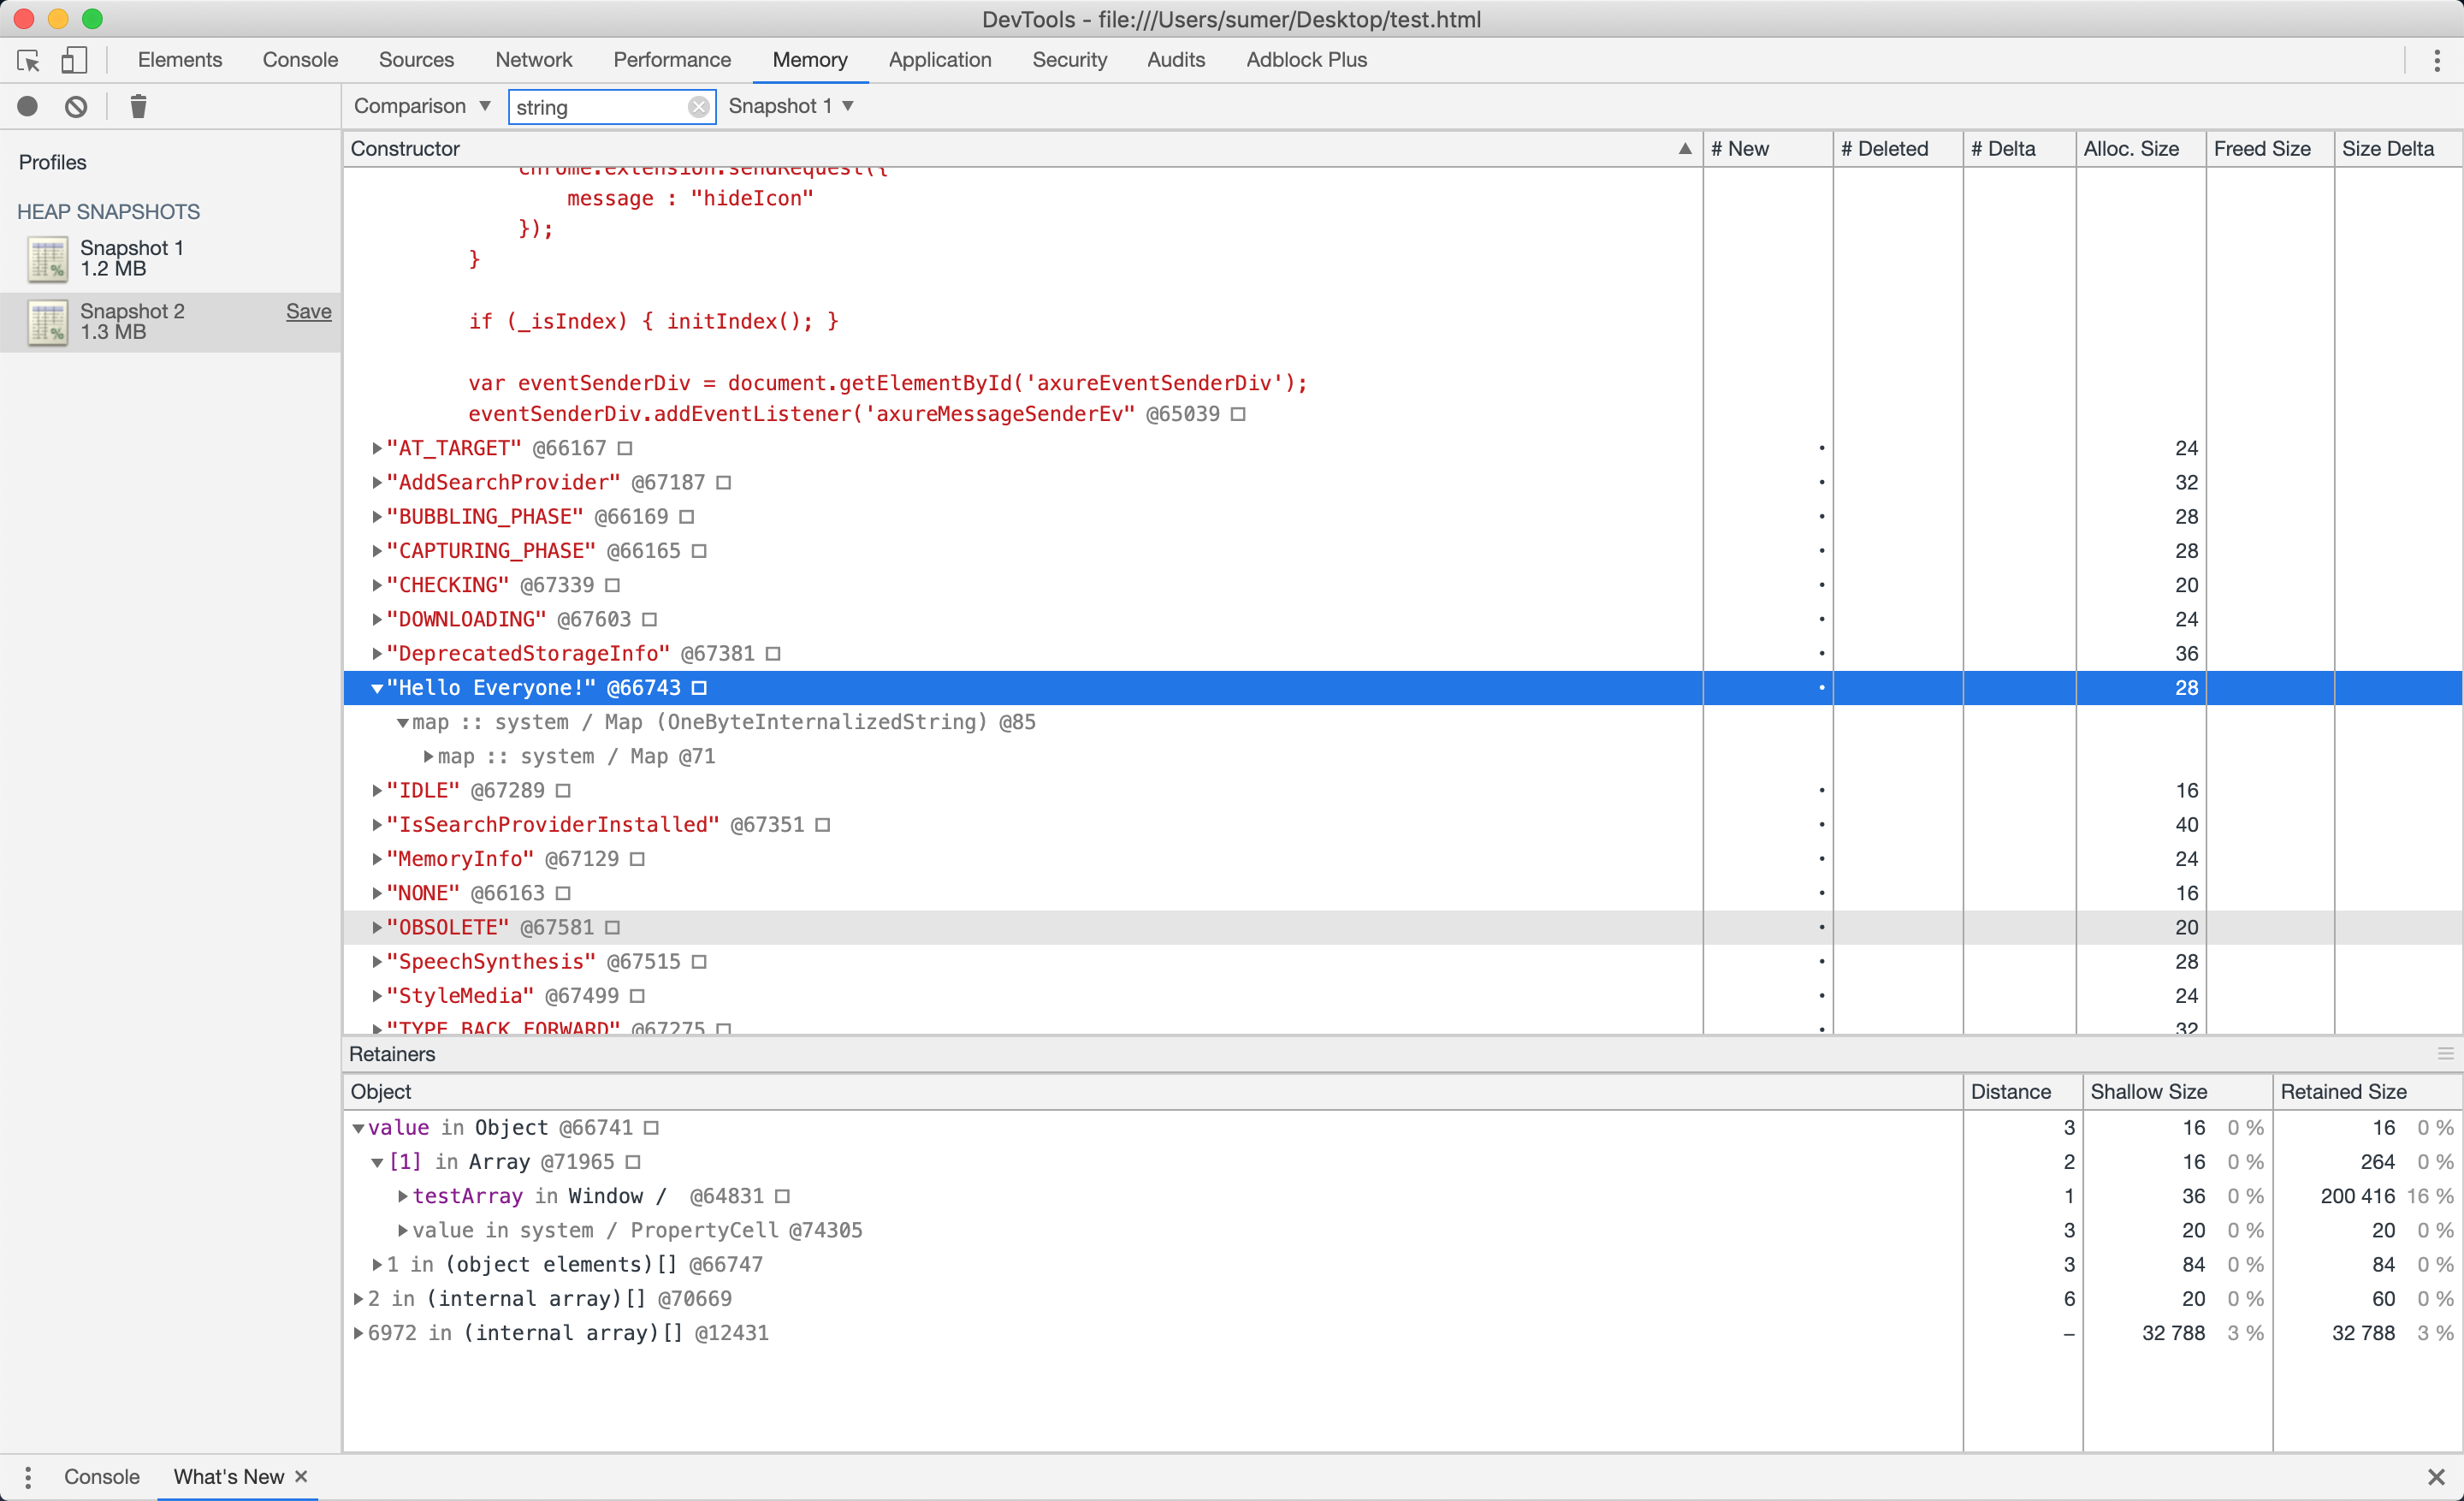Viewport: 2464px width, 1501px height.
Task: Open the Application tab
Action: (x=939, y=60)
